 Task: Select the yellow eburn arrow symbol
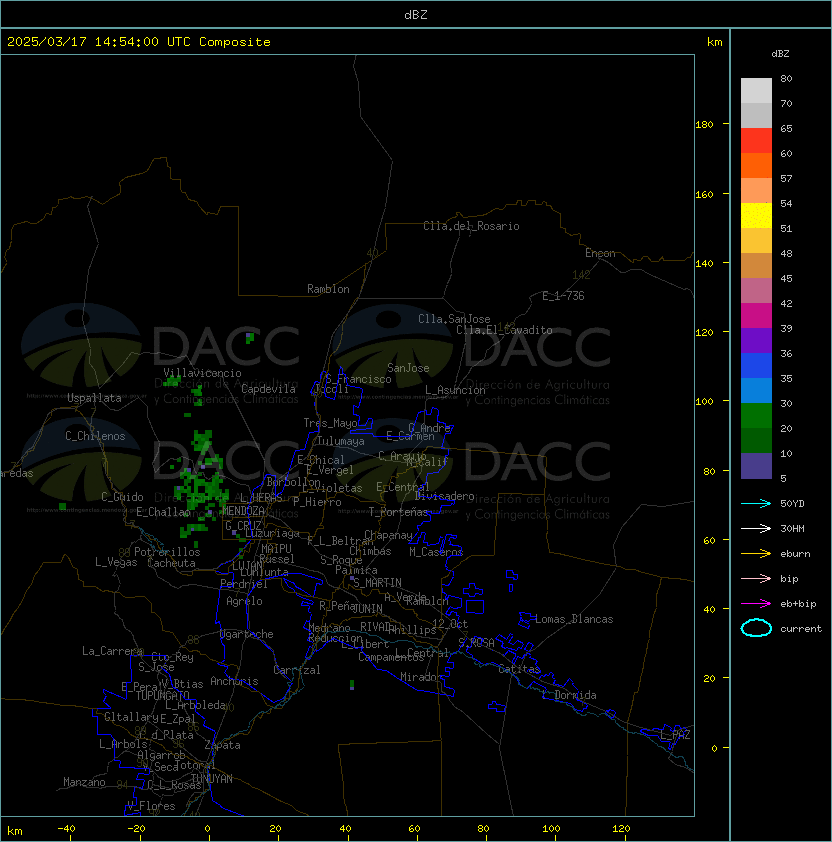point(756,554)
